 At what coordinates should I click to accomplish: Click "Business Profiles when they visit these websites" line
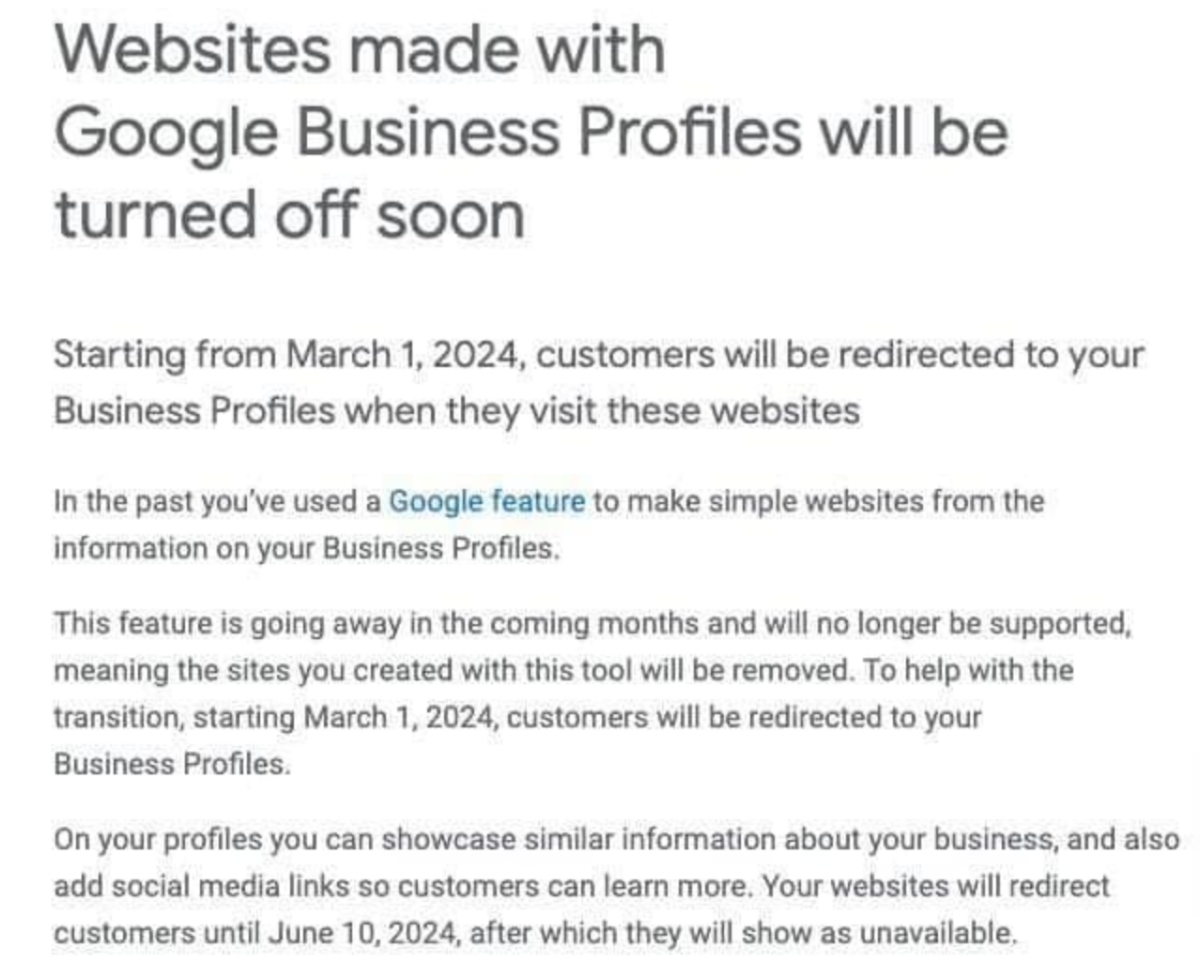click(456, 410)
